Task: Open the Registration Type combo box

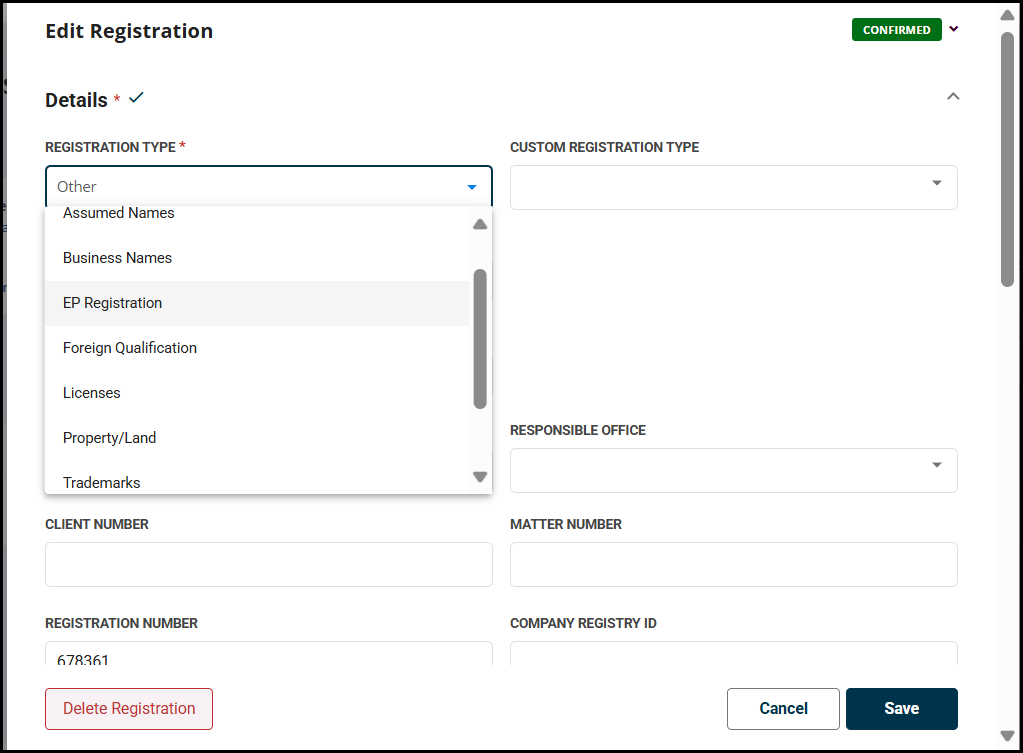Action: click(x=269, y=187)
